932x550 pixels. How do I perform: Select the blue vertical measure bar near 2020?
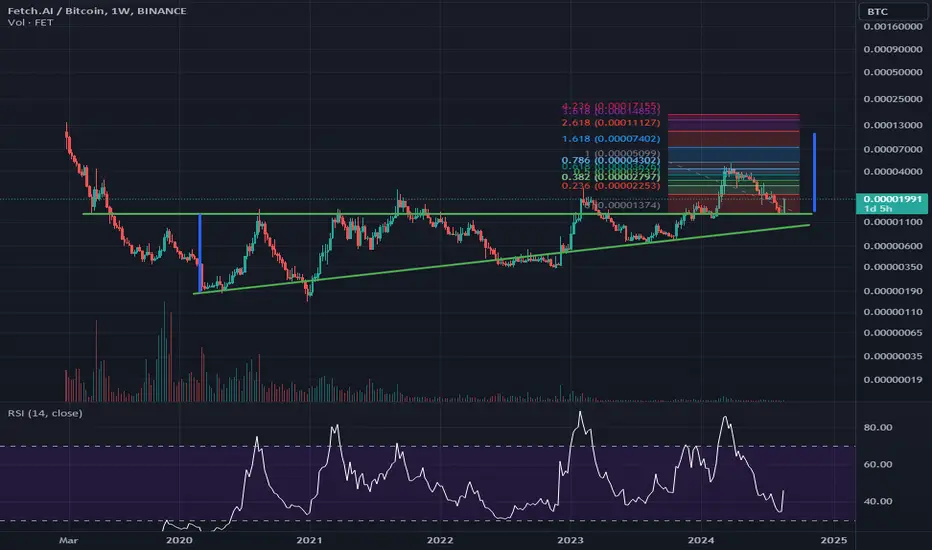200,253
